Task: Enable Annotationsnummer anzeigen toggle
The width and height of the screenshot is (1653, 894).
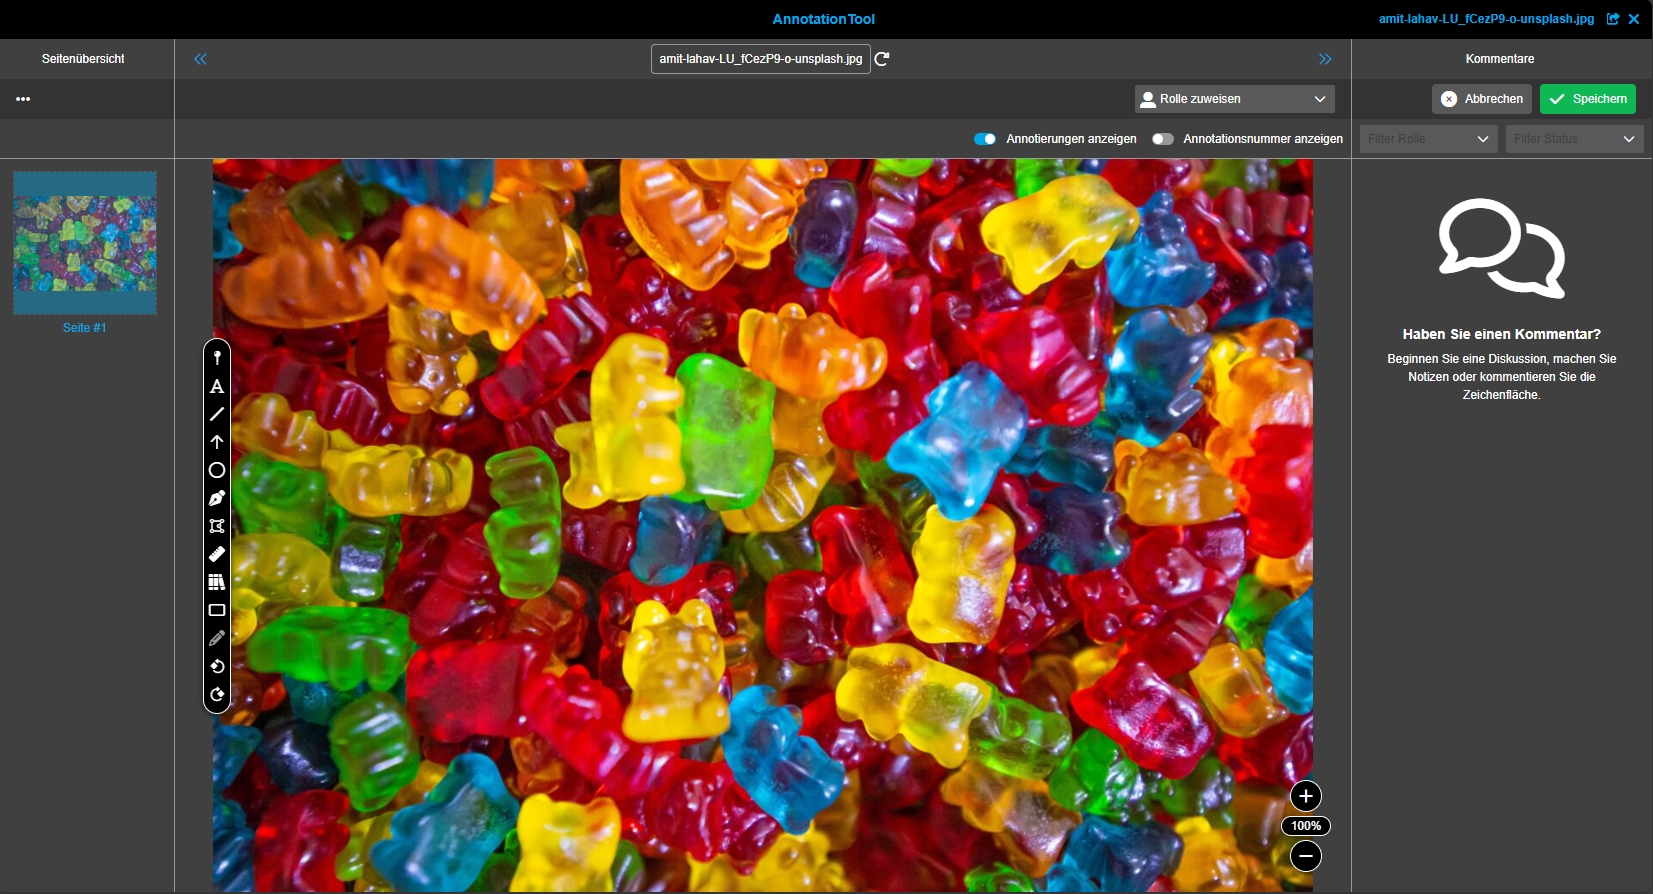Action: [x=1162, y=139]
